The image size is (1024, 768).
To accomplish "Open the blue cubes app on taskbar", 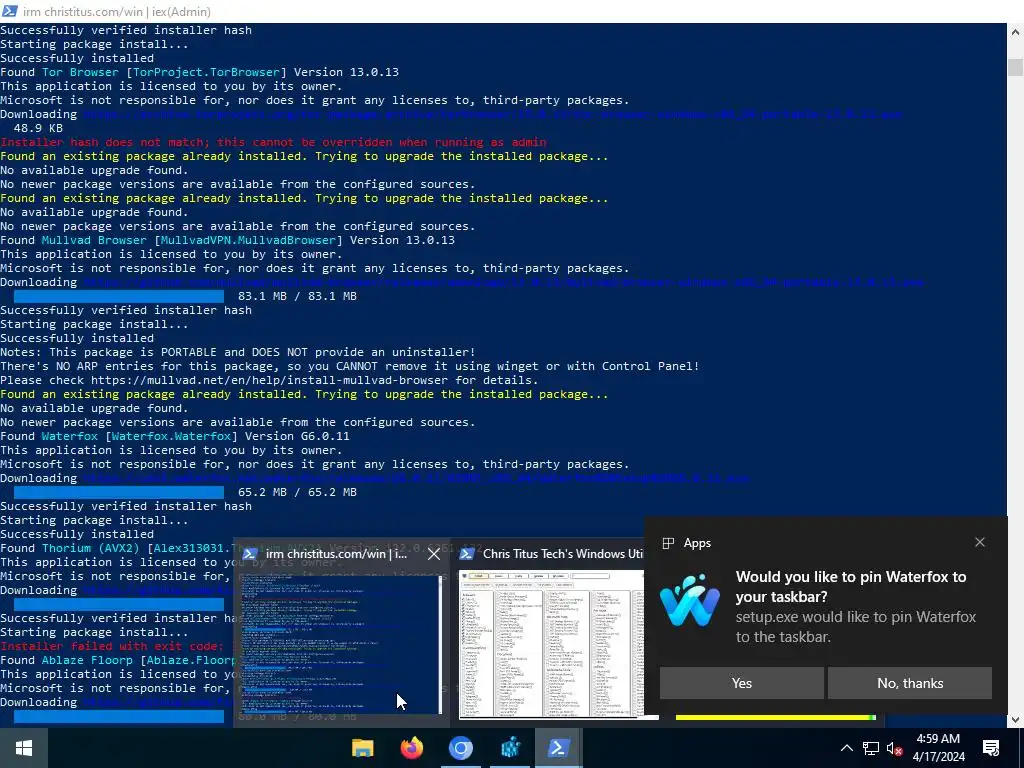I will [x=510, y=748].
